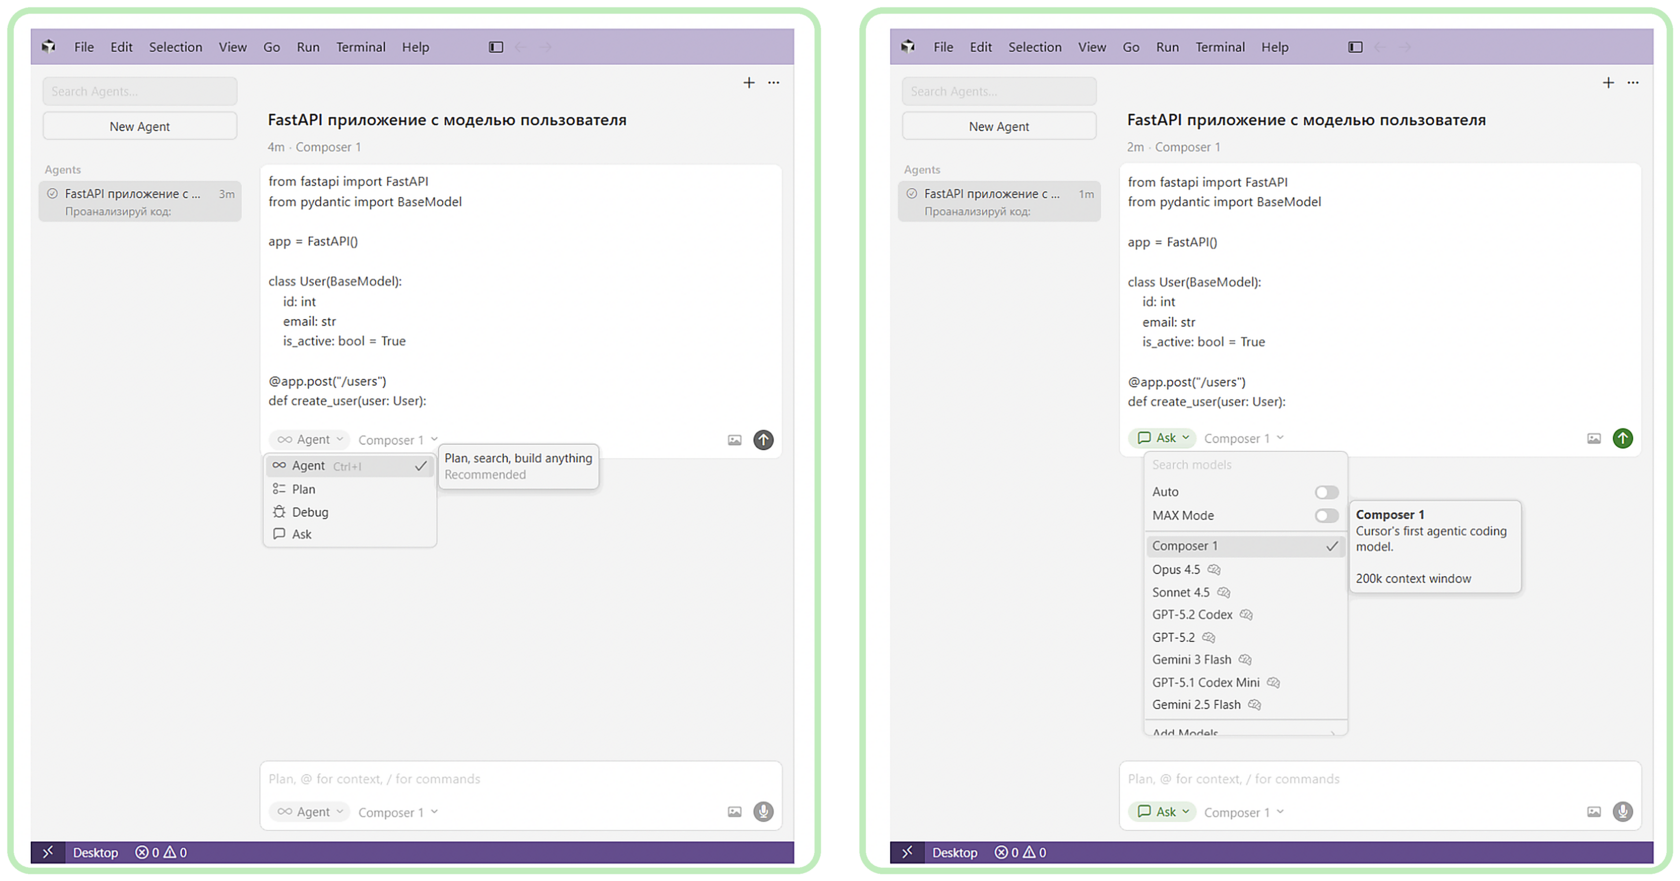Open Composer 1 model dropdown in right message
Viewport: 1680px width, 881px height.
(1244, 438)
